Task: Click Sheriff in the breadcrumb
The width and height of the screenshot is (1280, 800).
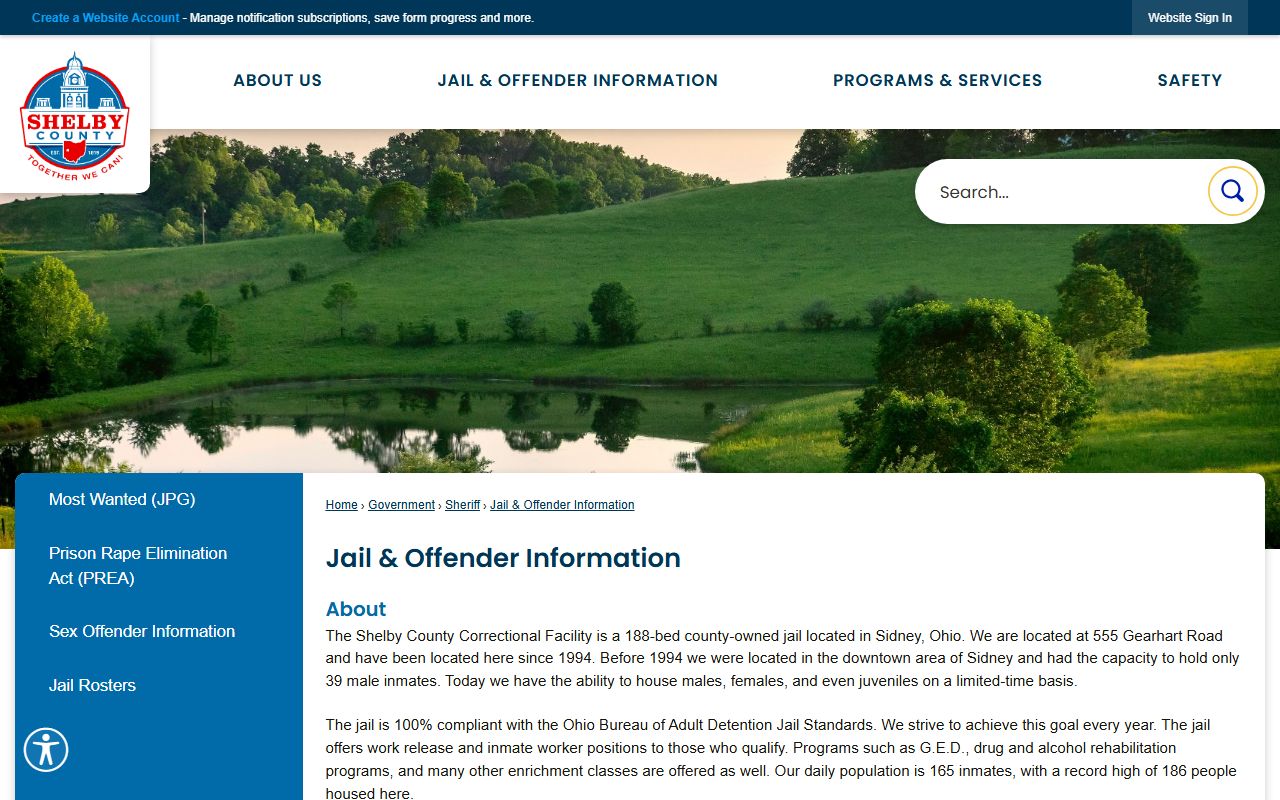Action: pyautogui.click(x=462, y=505)
